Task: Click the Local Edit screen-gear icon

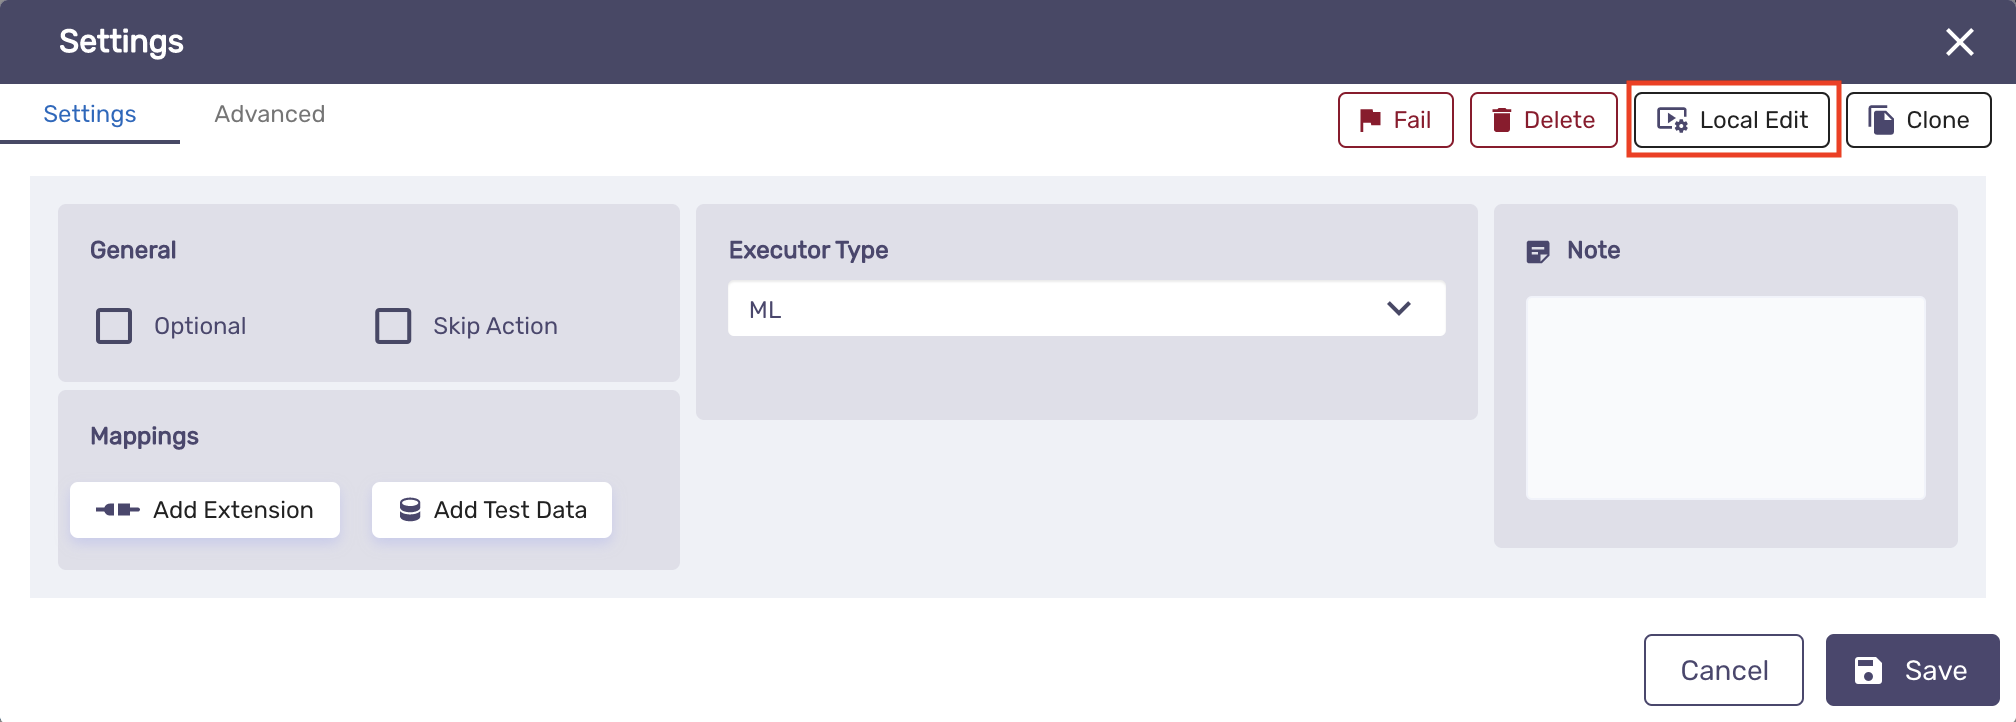Action: coord(1672,120)
